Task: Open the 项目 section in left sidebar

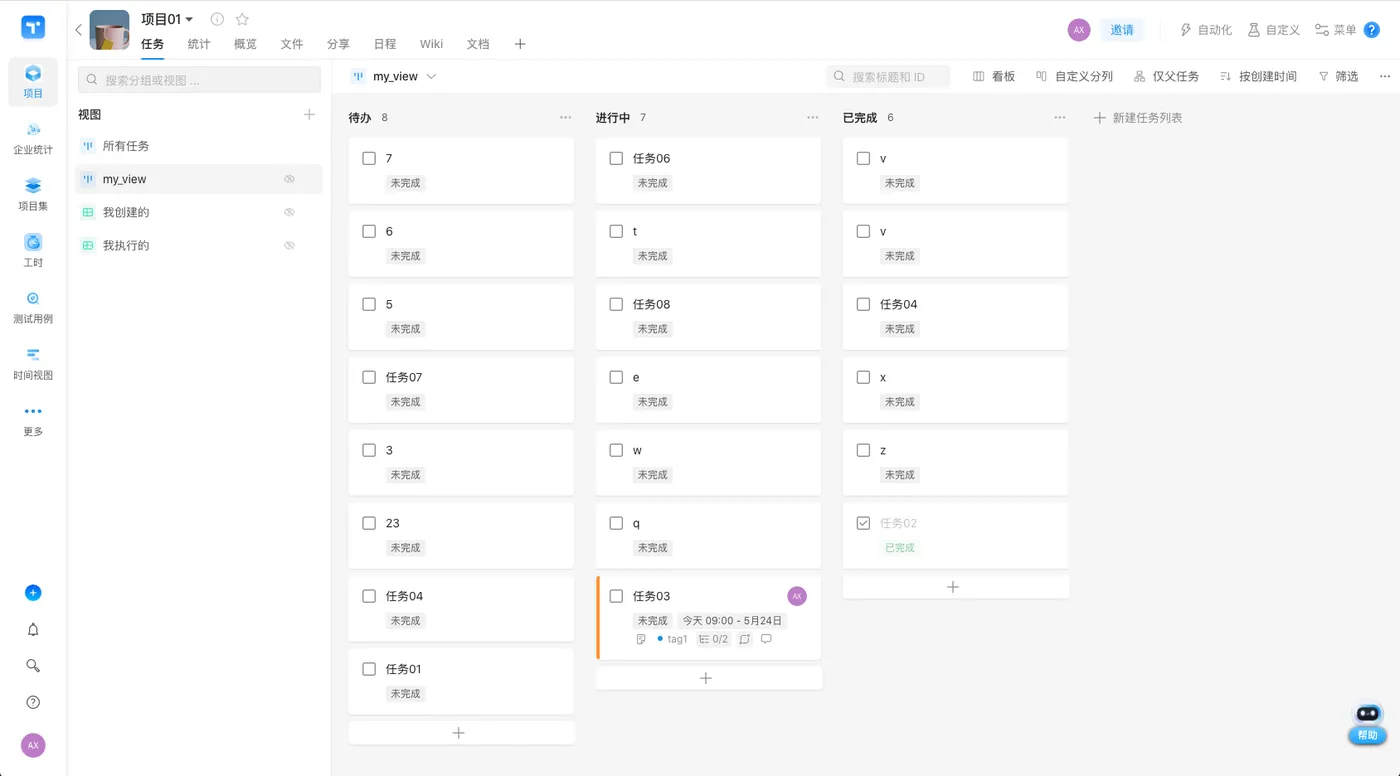Action: [x=33, y=81]
